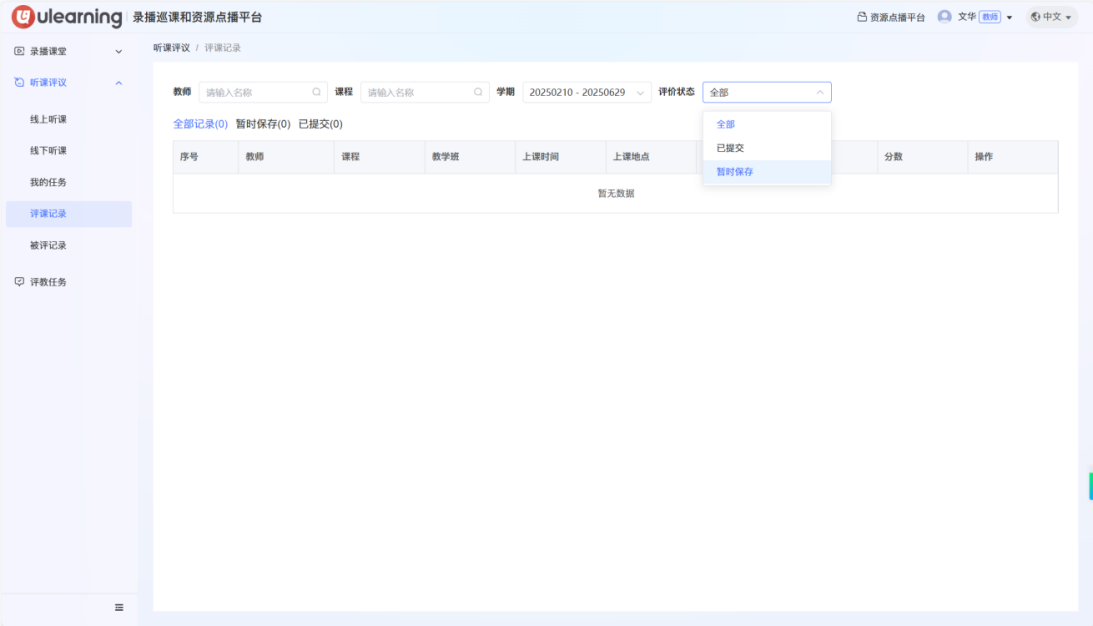Click the 评教任务 sidebar icon
The image size is (1093, 626).
(19, 282)
